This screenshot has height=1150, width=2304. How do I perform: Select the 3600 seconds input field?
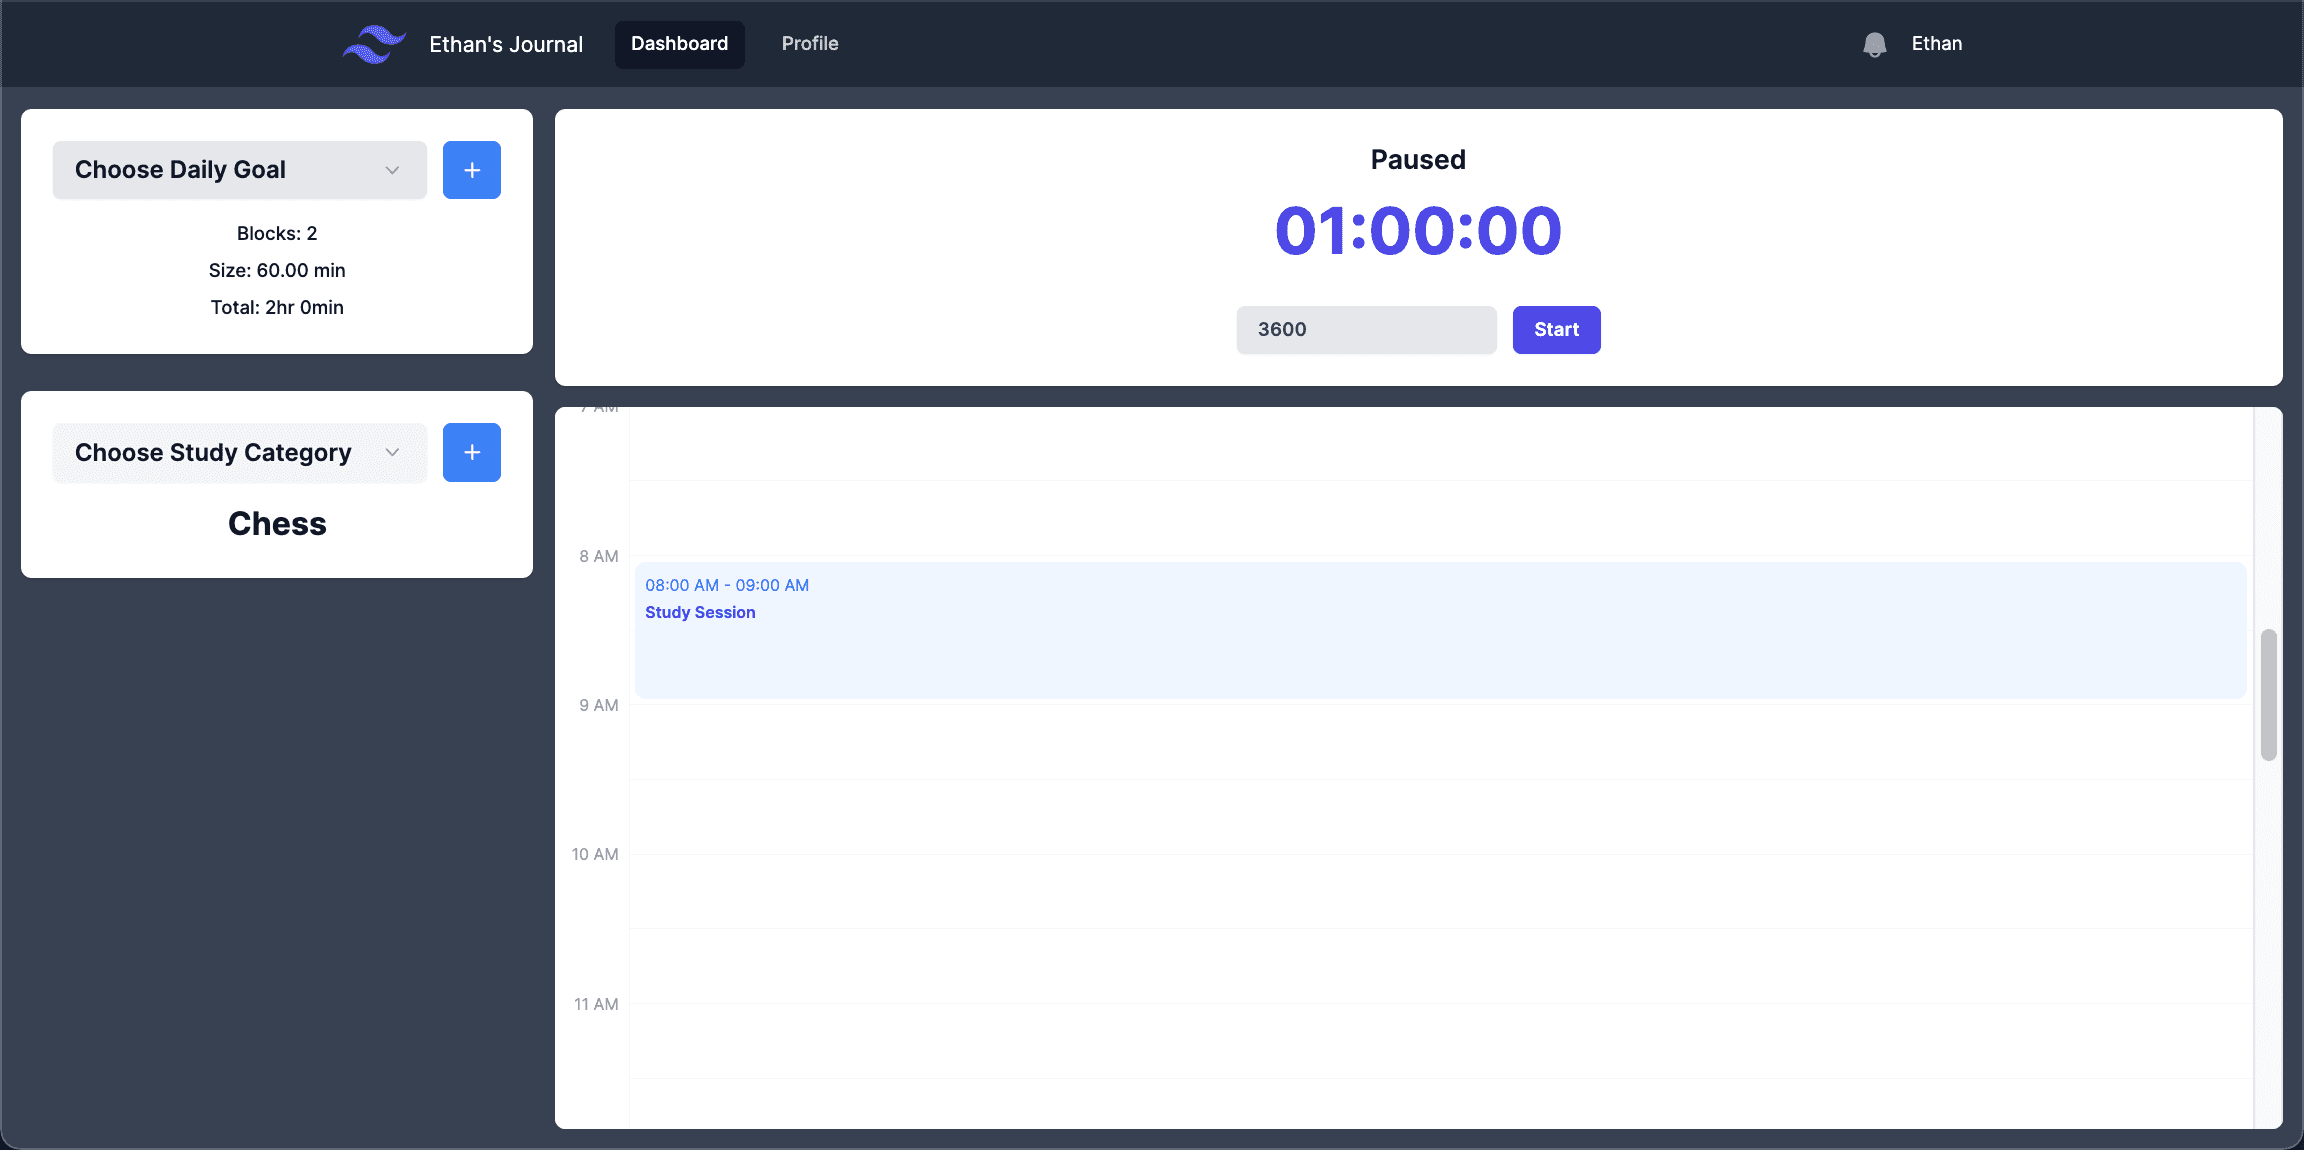(x=1365, y=329)
